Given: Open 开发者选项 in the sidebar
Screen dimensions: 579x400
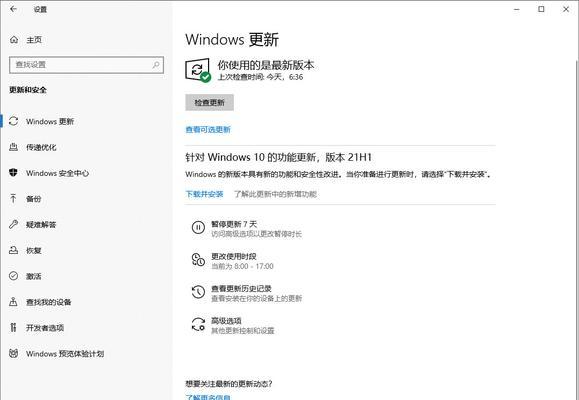Looking at the screenshot, I should point(45,328).
